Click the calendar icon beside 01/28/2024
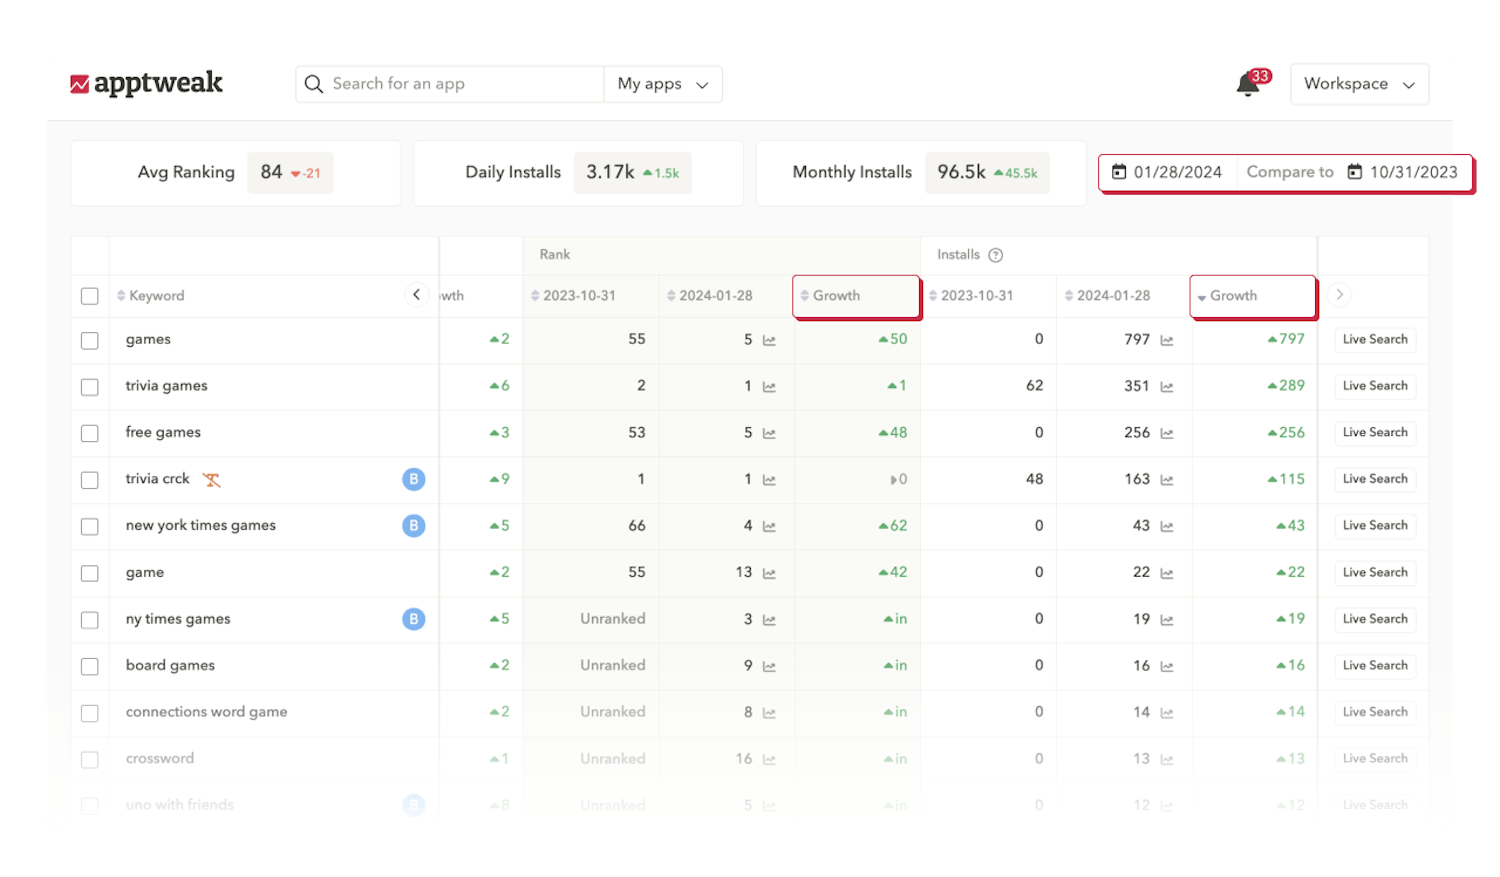 (x=1120, y=171)
